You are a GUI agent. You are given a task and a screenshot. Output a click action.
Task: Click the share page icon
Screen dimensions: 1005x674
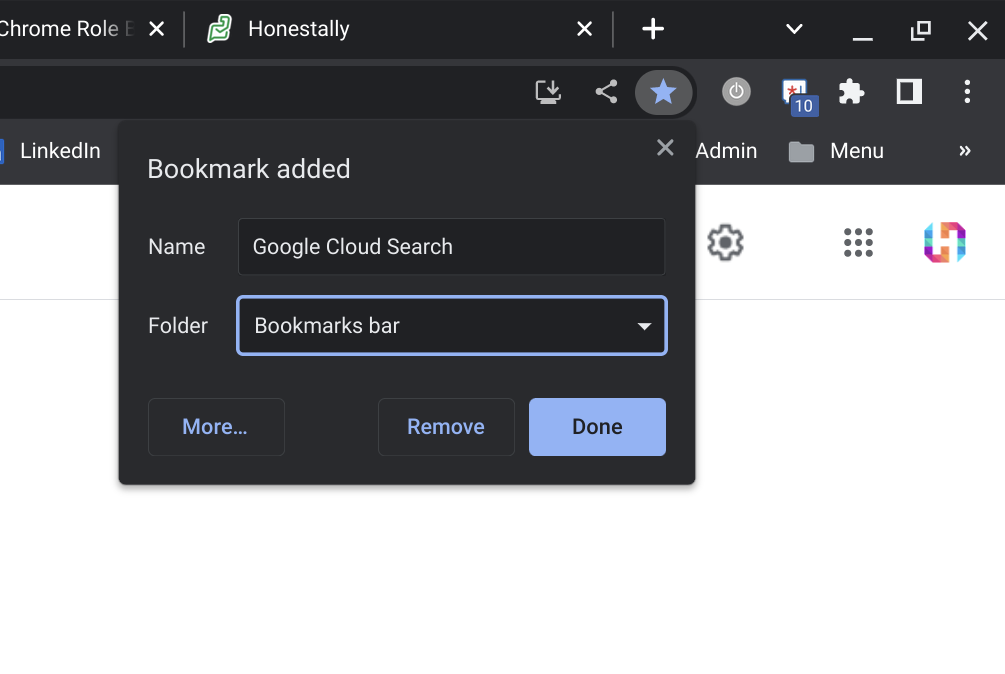[x=606, y=93]
